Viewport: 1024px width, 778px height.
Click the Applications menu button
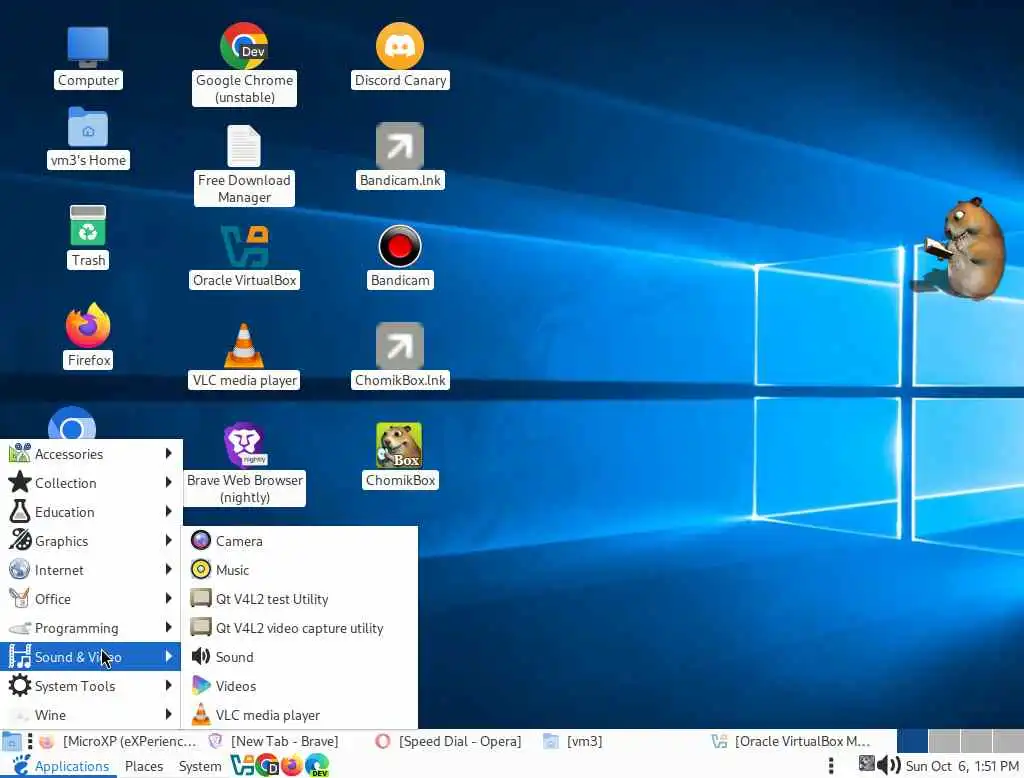tap(61, 766)
